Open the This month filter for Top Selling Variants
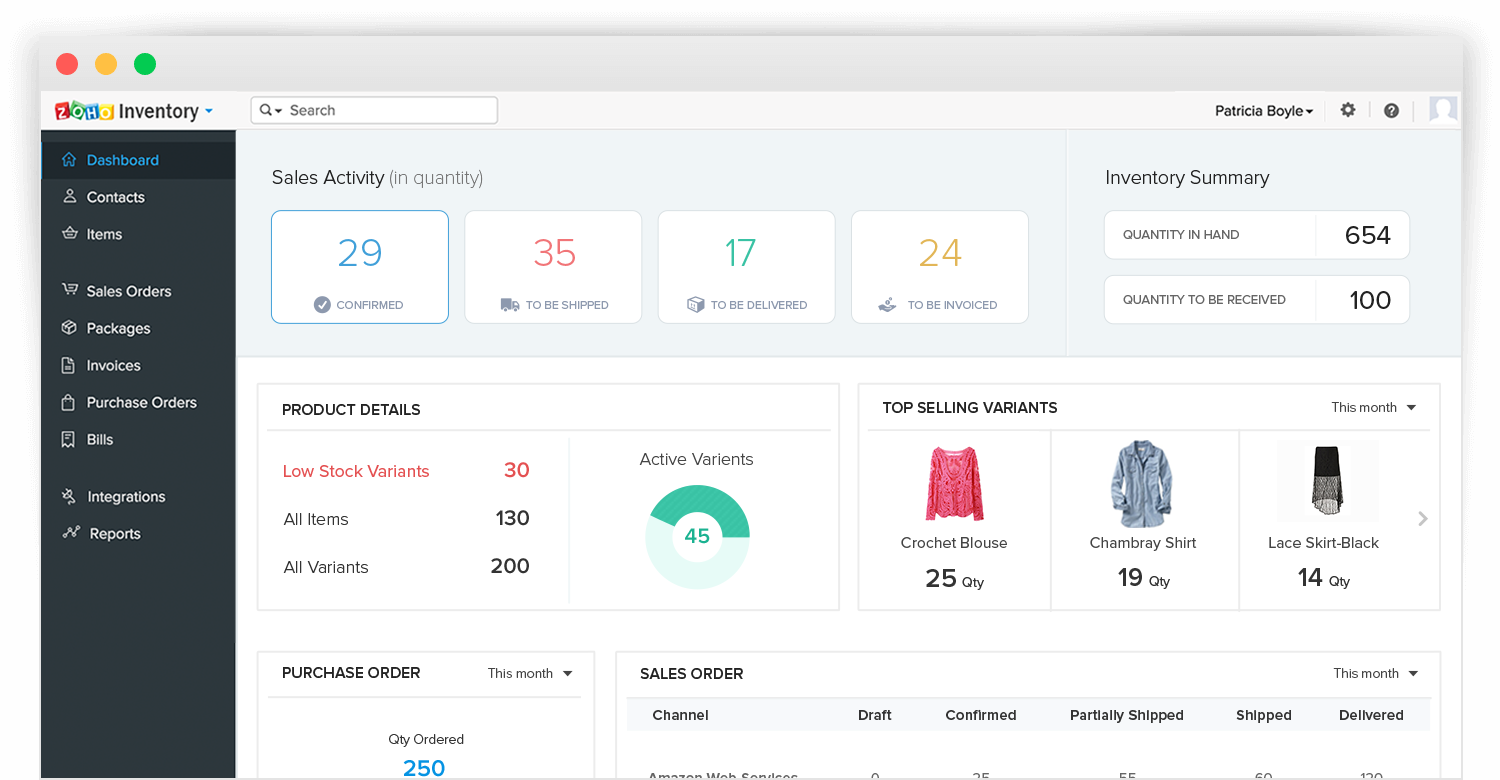 coord(1372,407)
